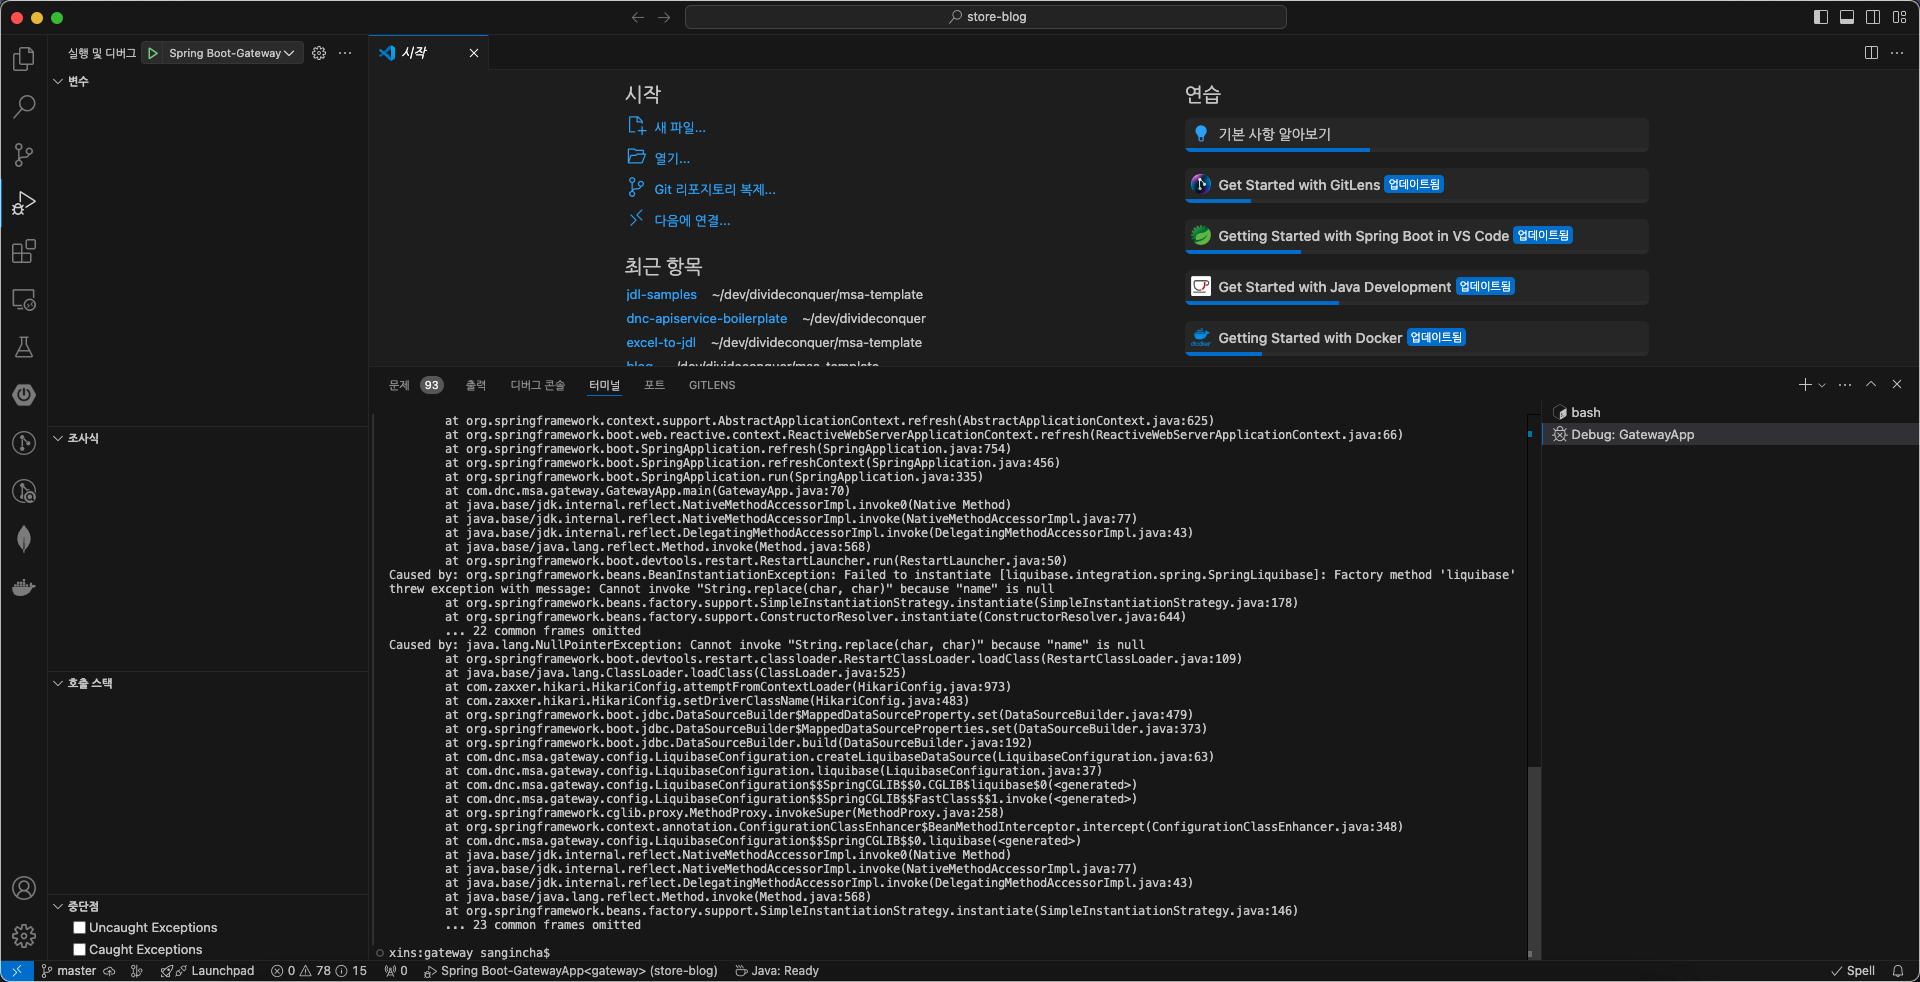
Task: Open the Get Started with GitLens walkthrough
Action: click(x=1416, y=185)
